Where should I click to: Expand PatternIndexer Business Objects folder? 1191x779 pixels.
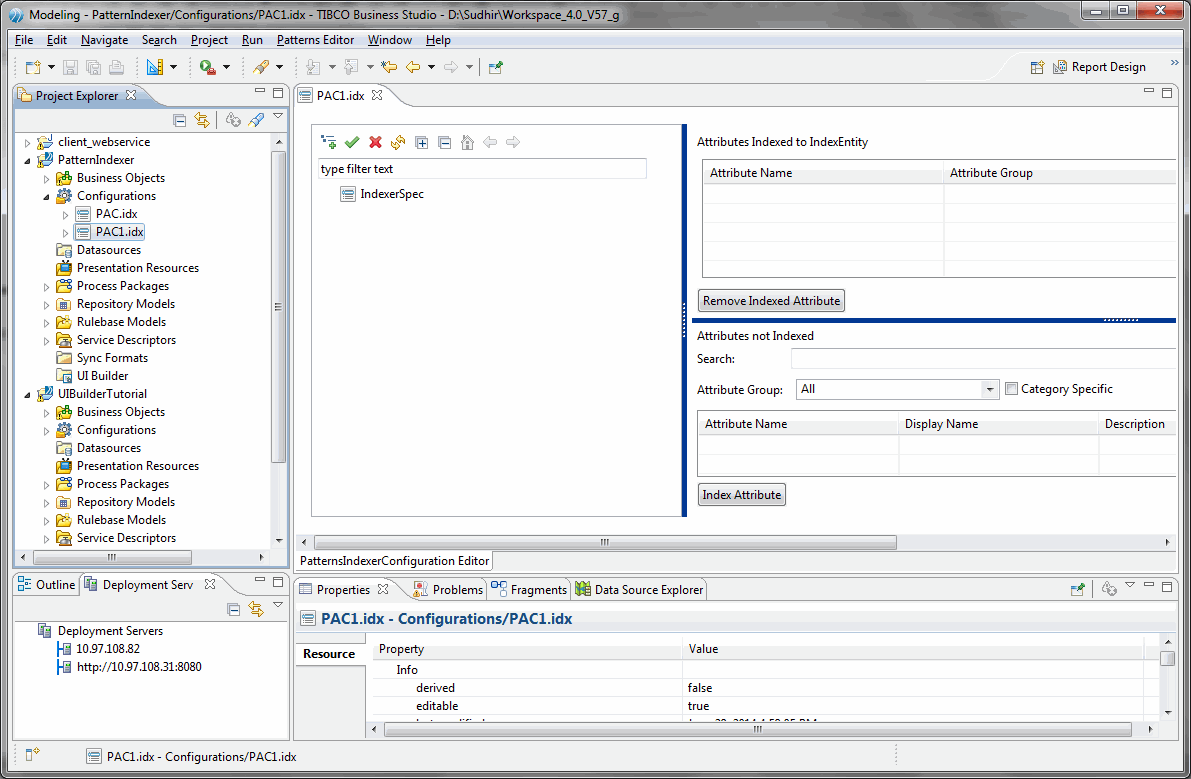[46, 178]
